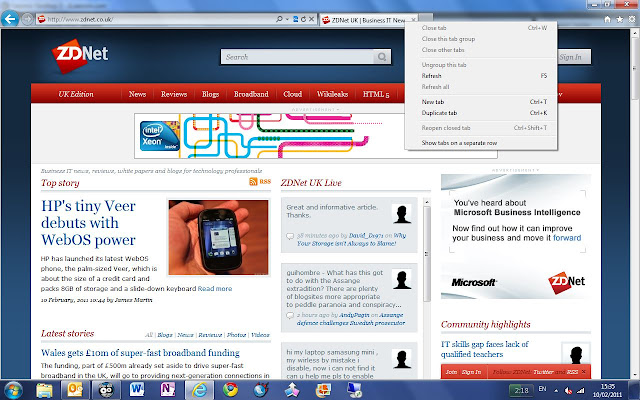Open the Tools gear icon
This screenshot has width=640, height=400.
coord(632,19)
